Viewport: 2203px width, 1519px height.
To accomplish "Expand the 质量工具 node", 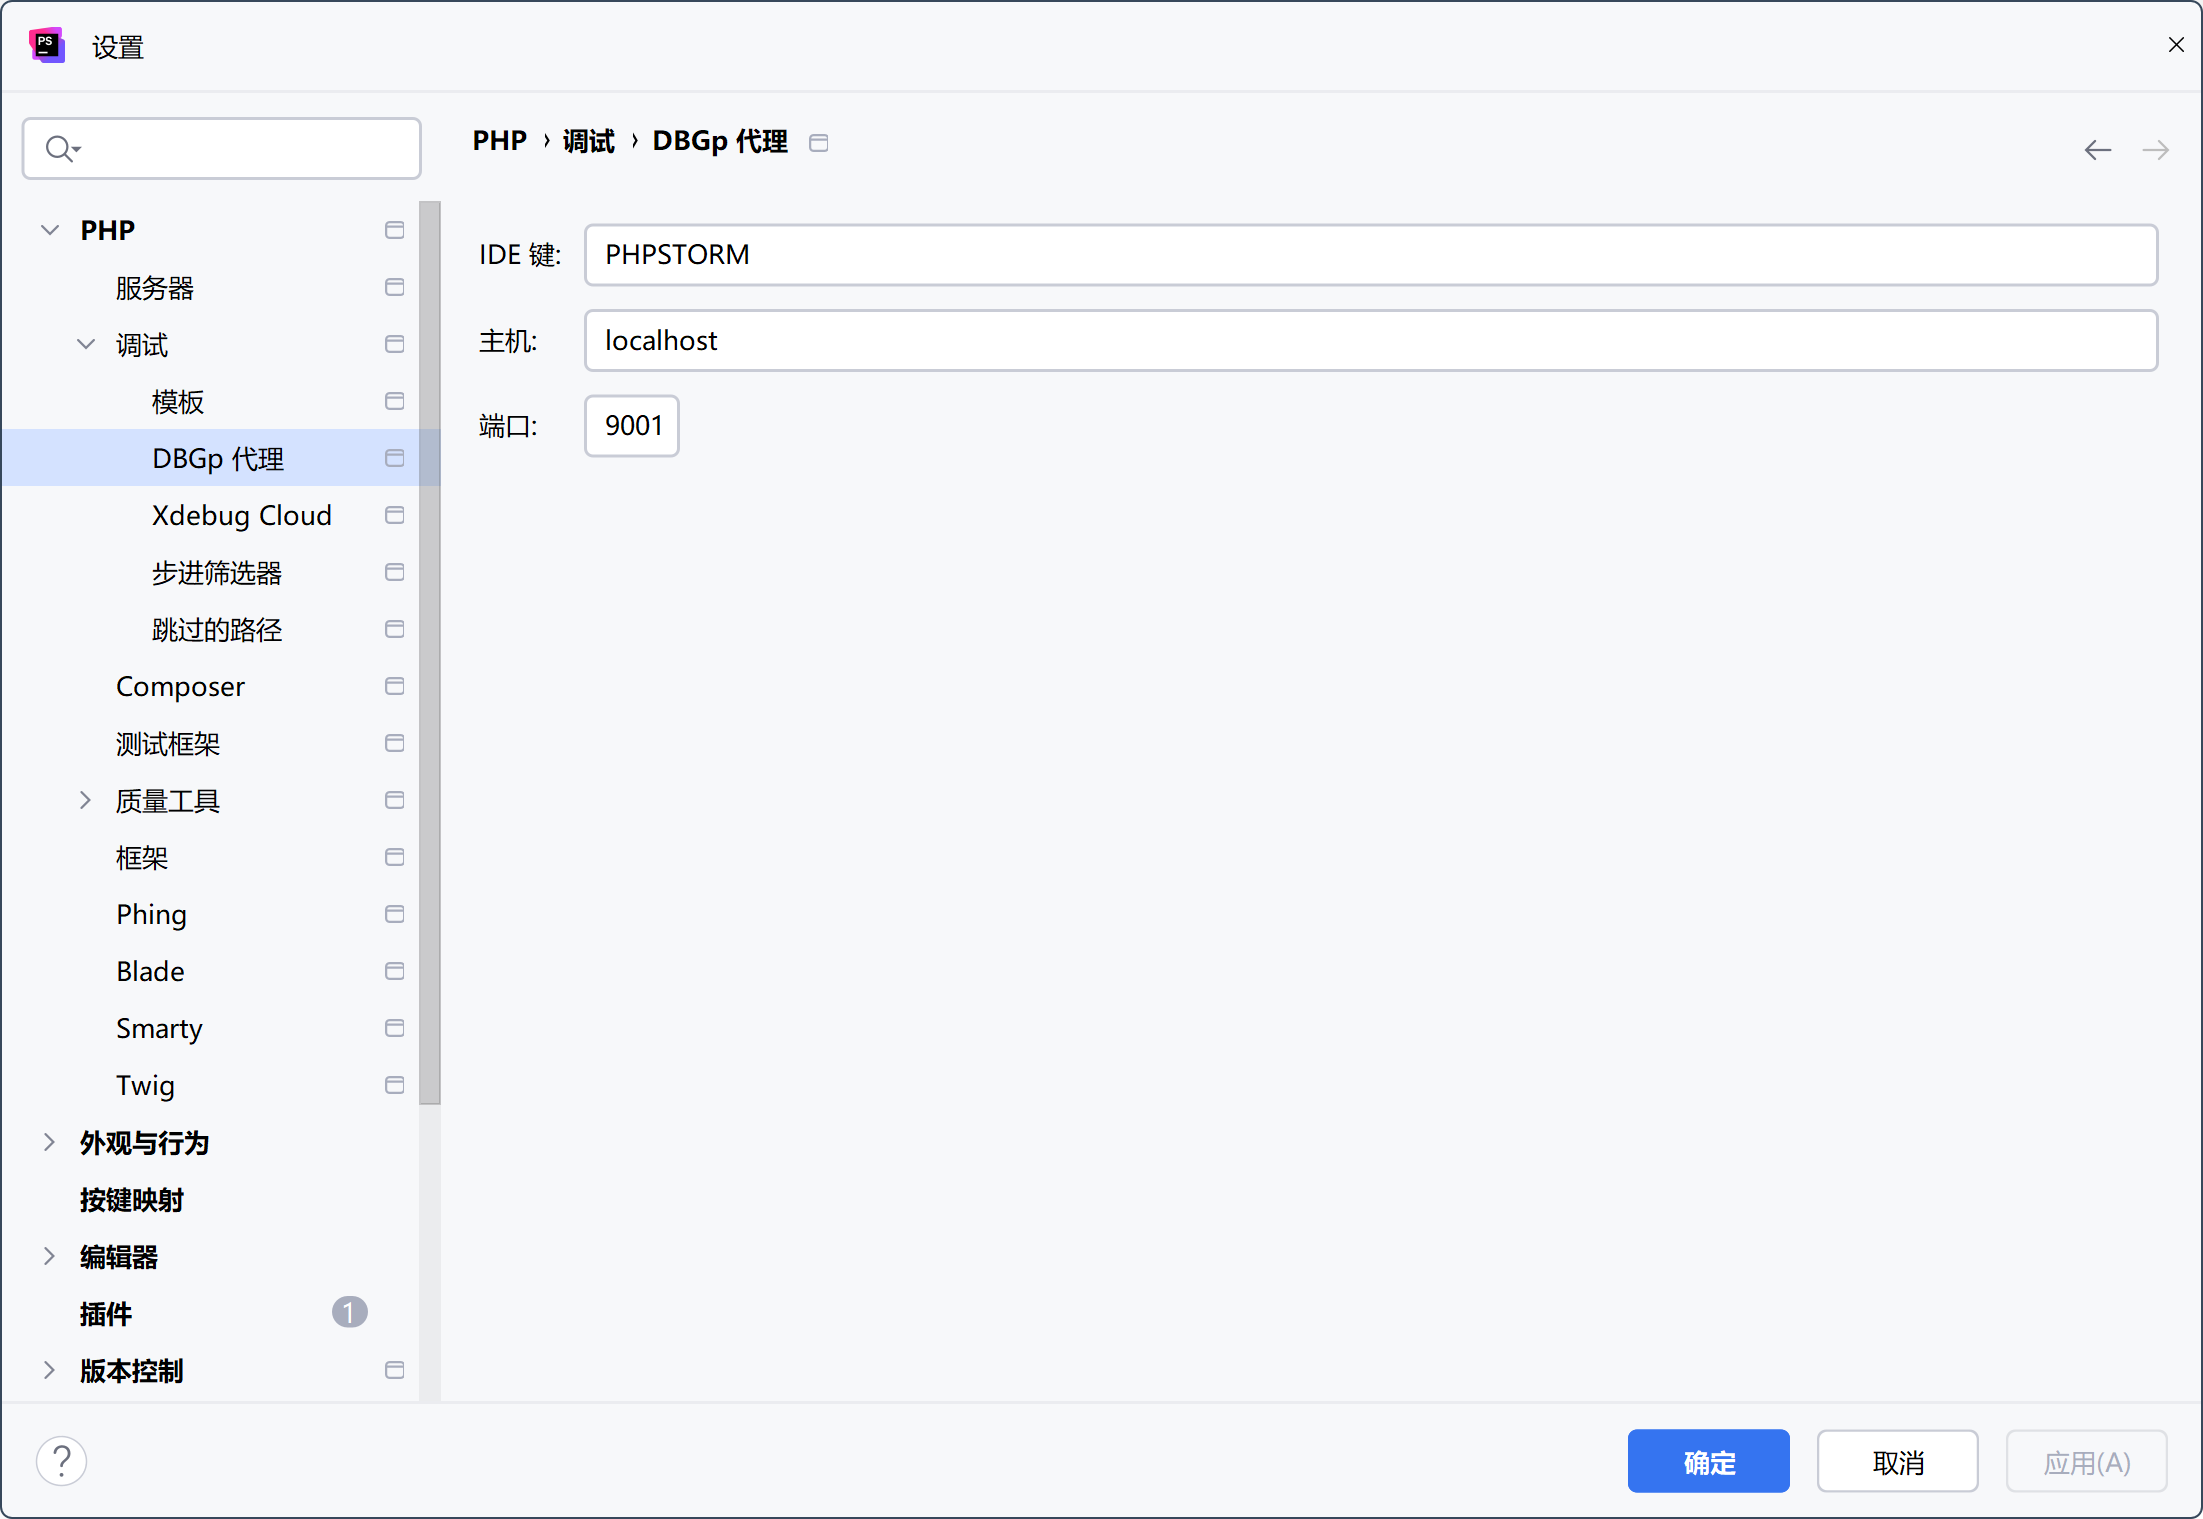I will click(86, 800).
